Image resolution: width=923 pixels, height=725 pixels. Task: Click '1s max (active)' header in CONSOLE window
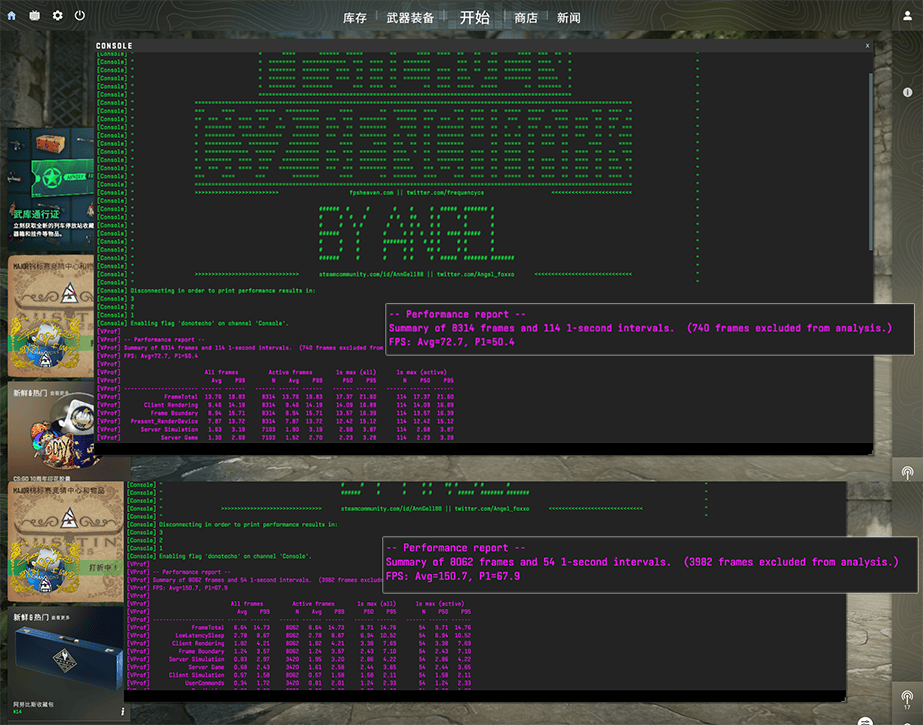(421, 372)
